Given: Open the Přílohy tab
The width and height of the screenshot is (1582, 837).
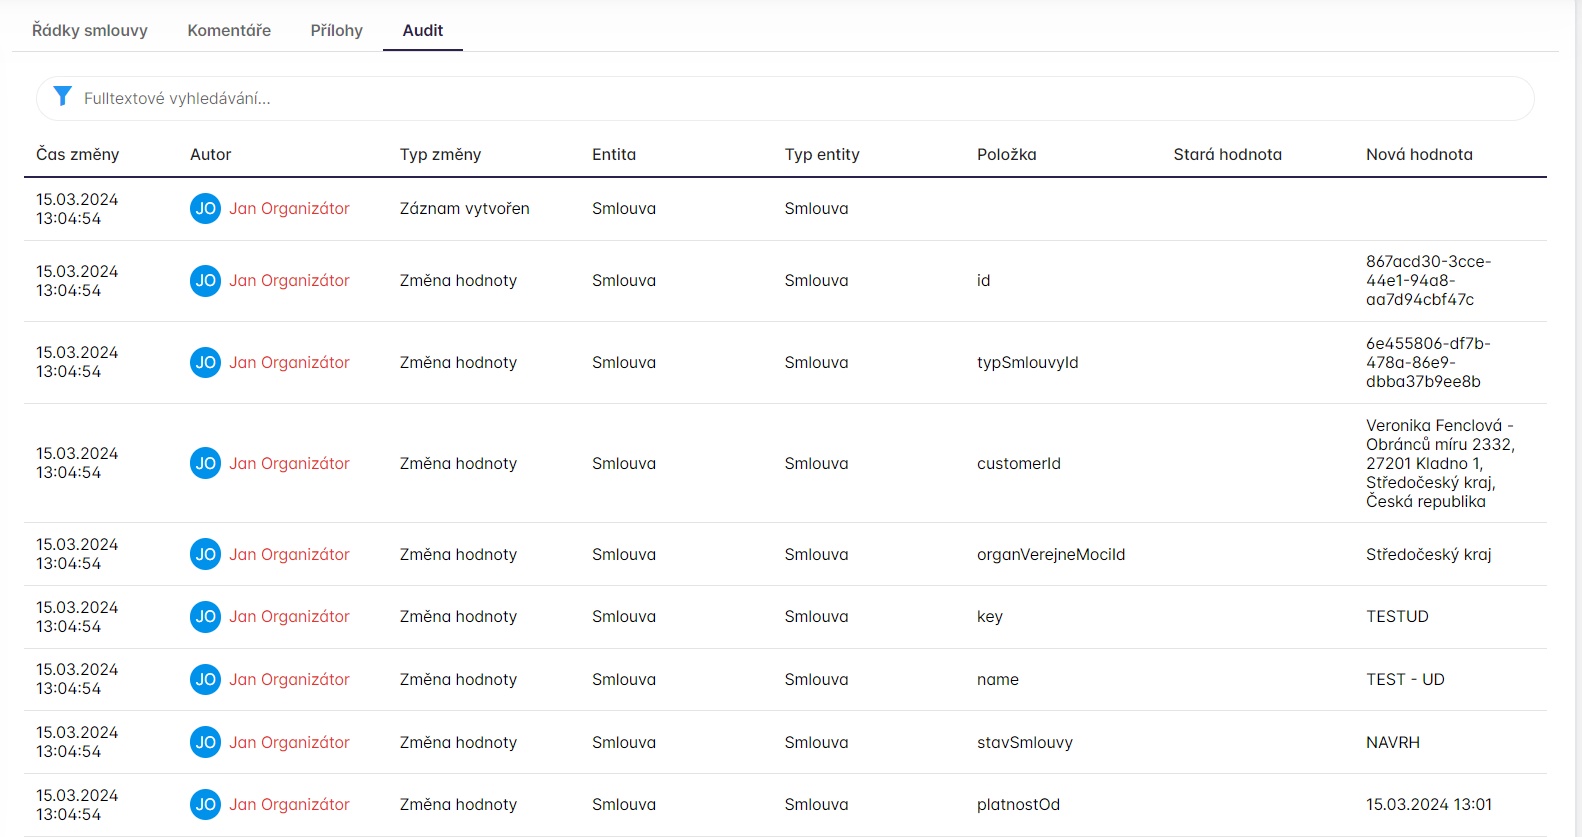Looking at the screenshot, I should tap(336, 30).
